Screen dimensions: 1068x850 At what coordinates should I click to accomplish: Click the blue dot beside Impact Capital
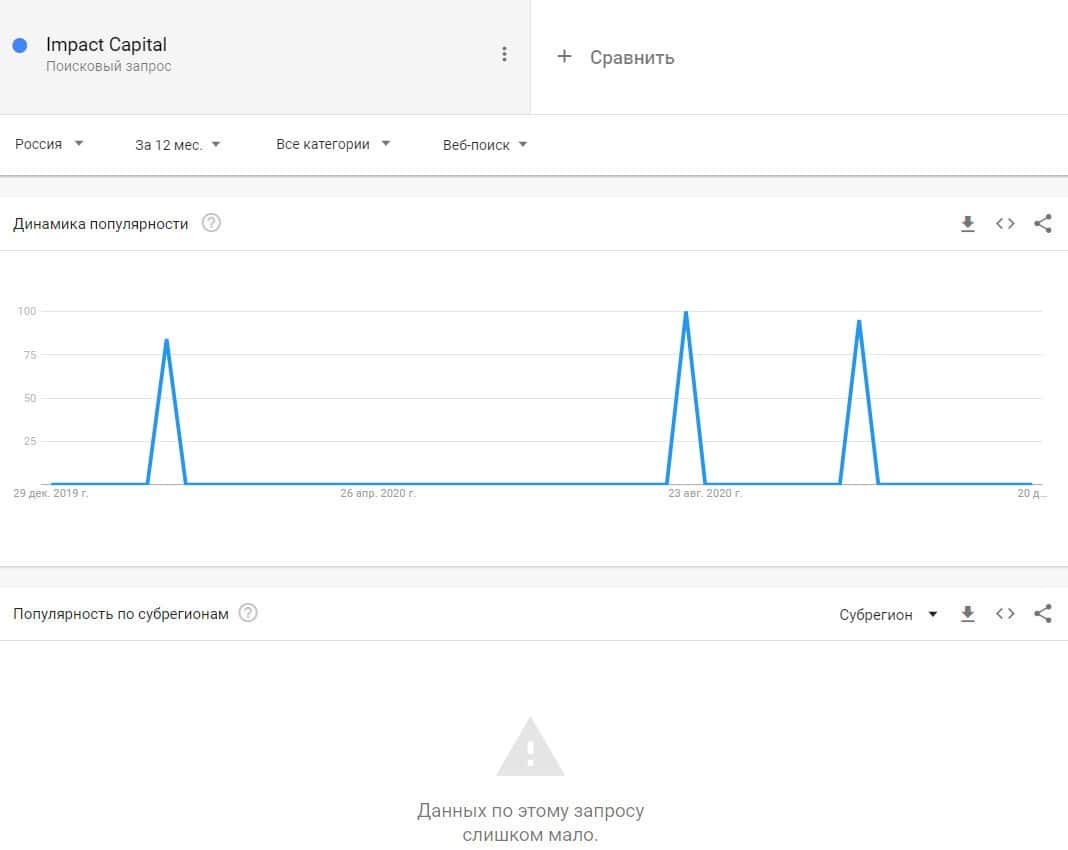[20, 46]
